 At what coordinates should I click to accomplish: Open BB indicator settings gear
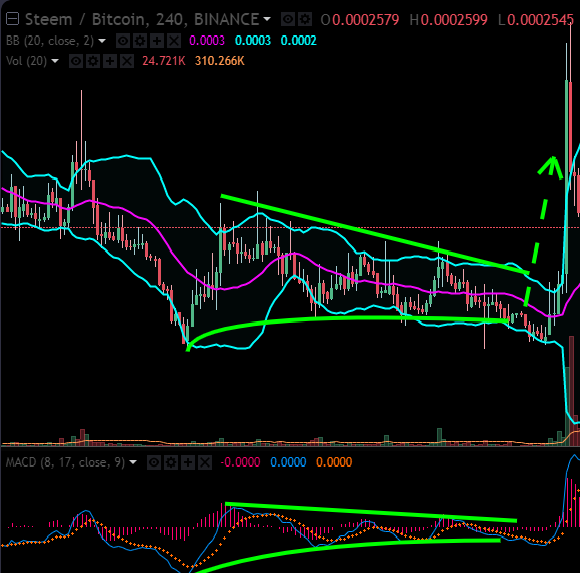tap(140, 41)
